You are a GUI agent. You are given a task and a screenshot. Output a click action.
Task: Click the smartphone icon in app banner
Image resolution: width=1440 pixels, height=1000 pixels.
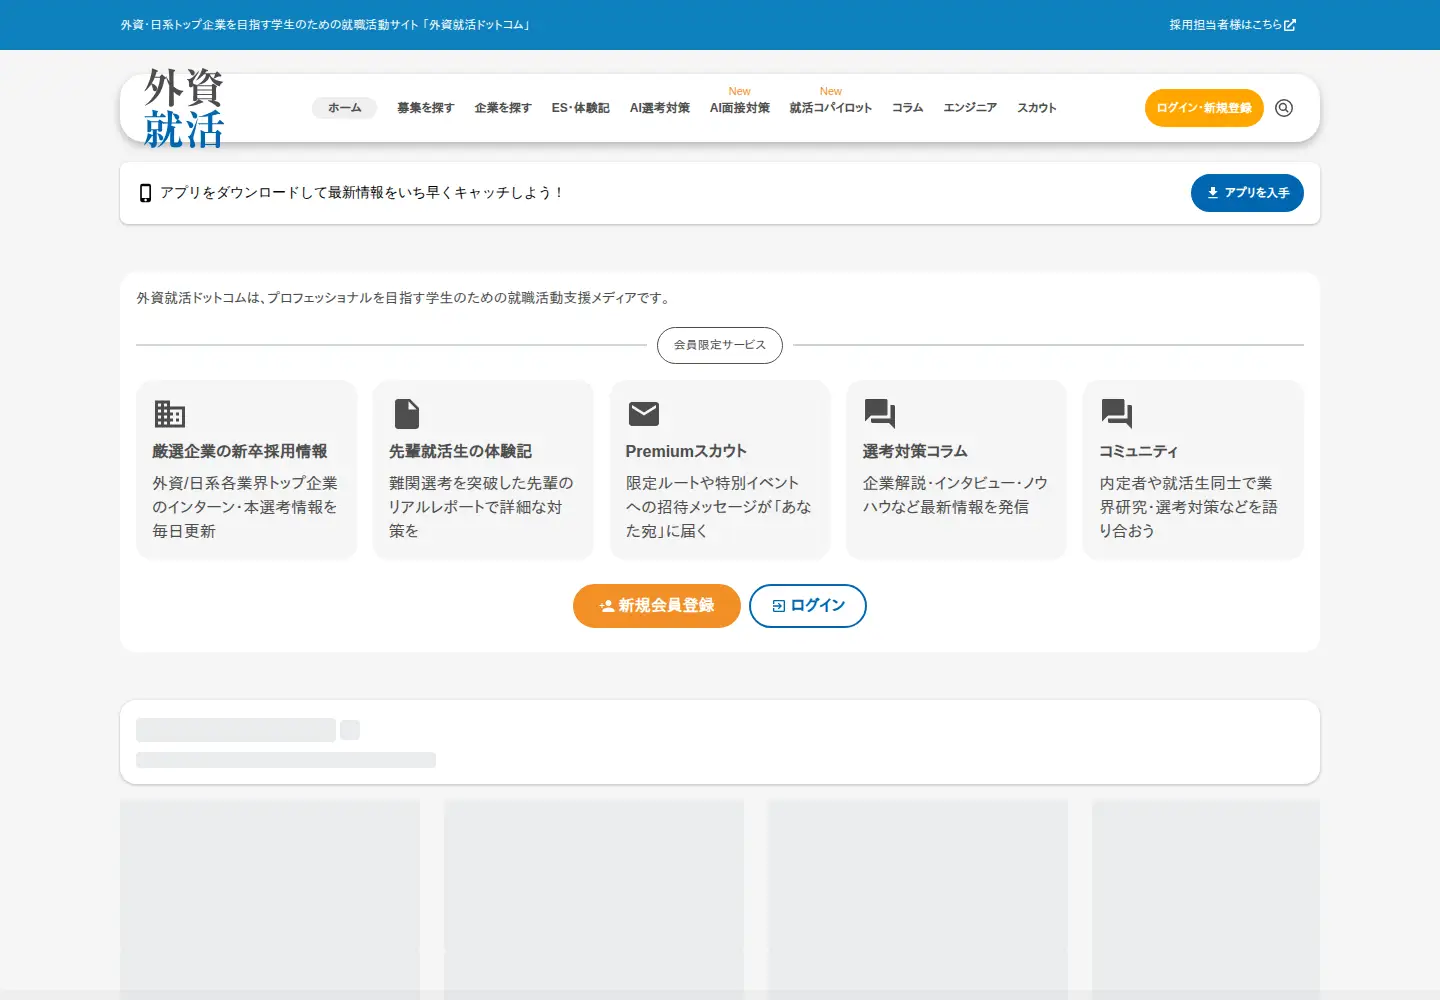[145, 193]
